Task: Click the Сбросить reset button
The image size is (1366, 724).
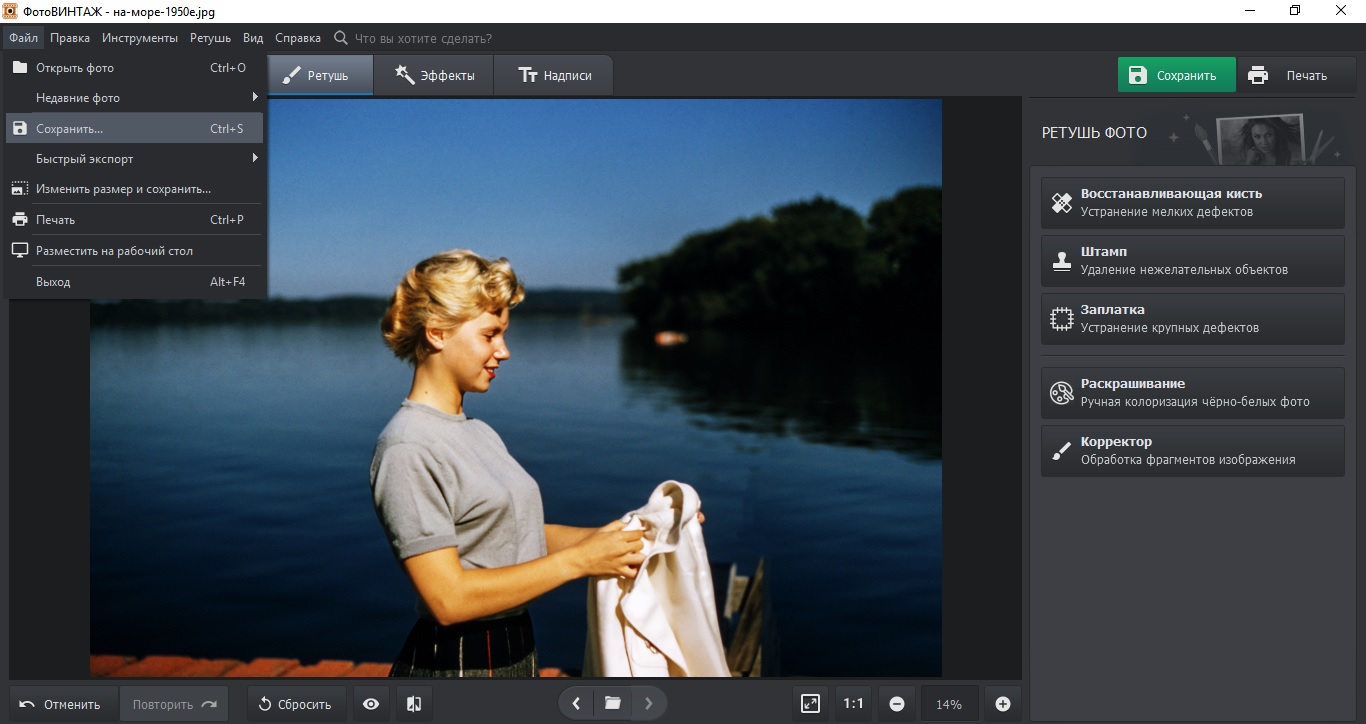Action: tap(295, 704)
